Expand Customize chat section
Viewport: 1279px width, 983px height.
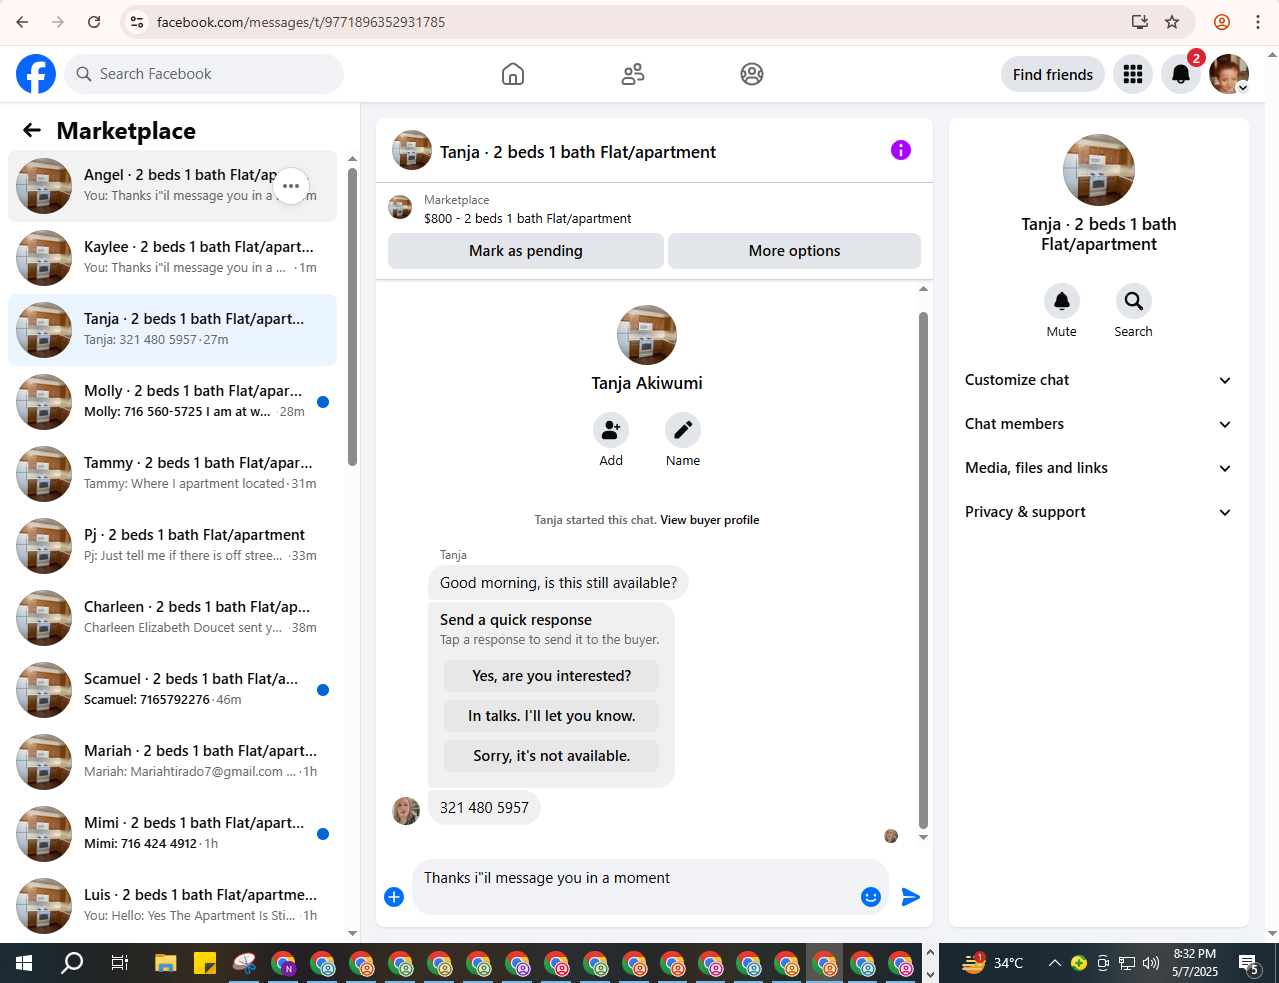[1098, 380]
